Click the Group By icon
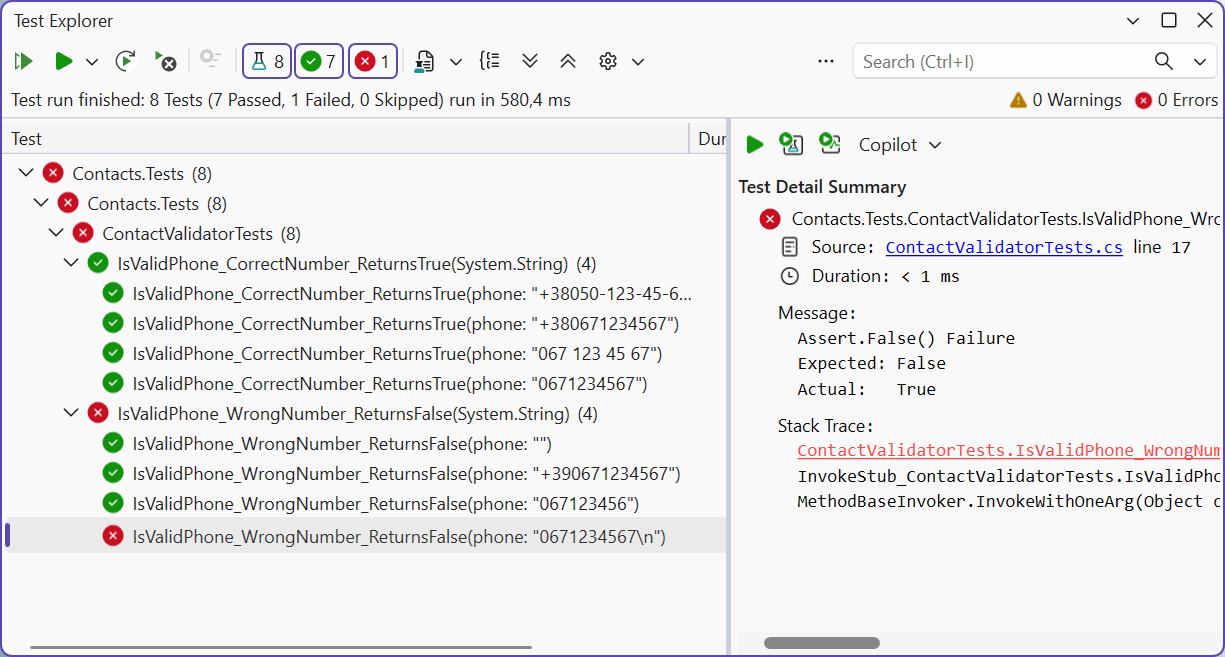The image size is (1225, 657). pos(490,61)
